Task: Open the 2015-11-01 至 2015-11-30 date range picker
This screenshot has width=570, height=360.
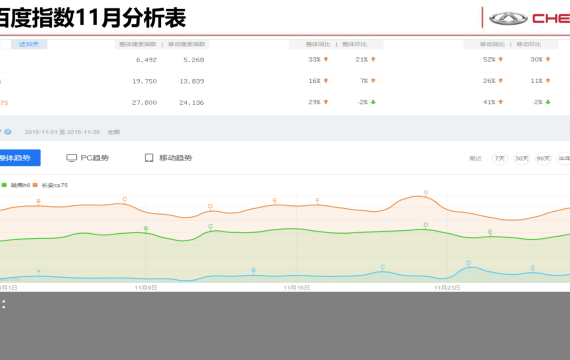Action: tap(62, 132)
